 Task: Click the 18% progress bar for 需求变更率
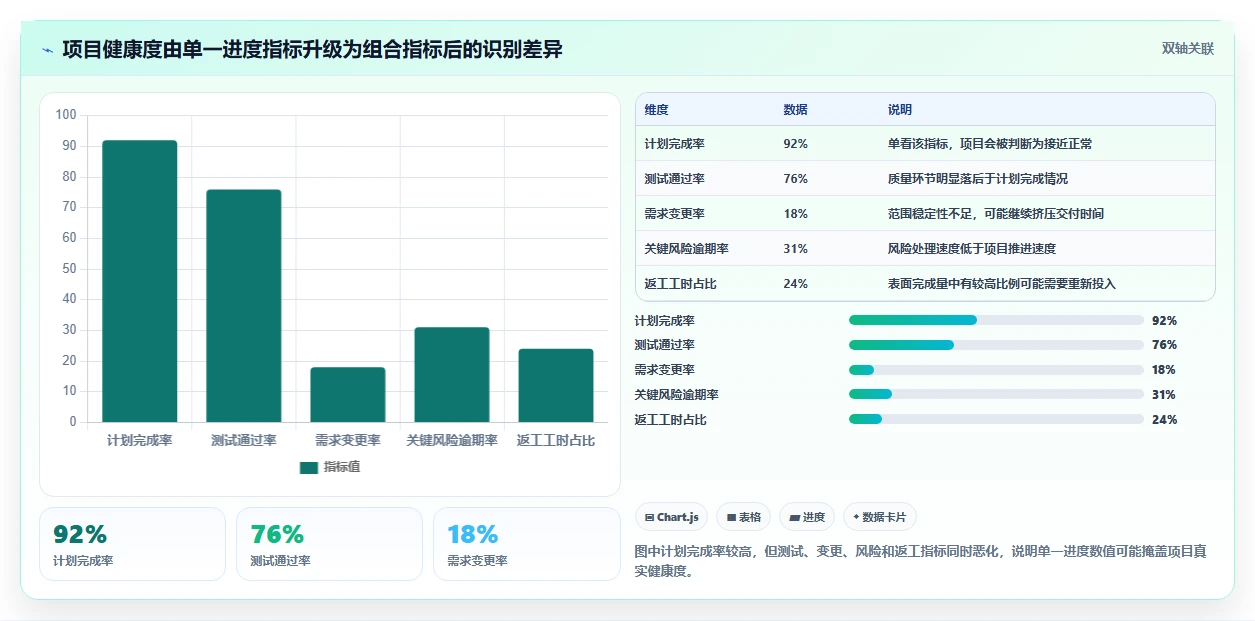coord(996,370)
